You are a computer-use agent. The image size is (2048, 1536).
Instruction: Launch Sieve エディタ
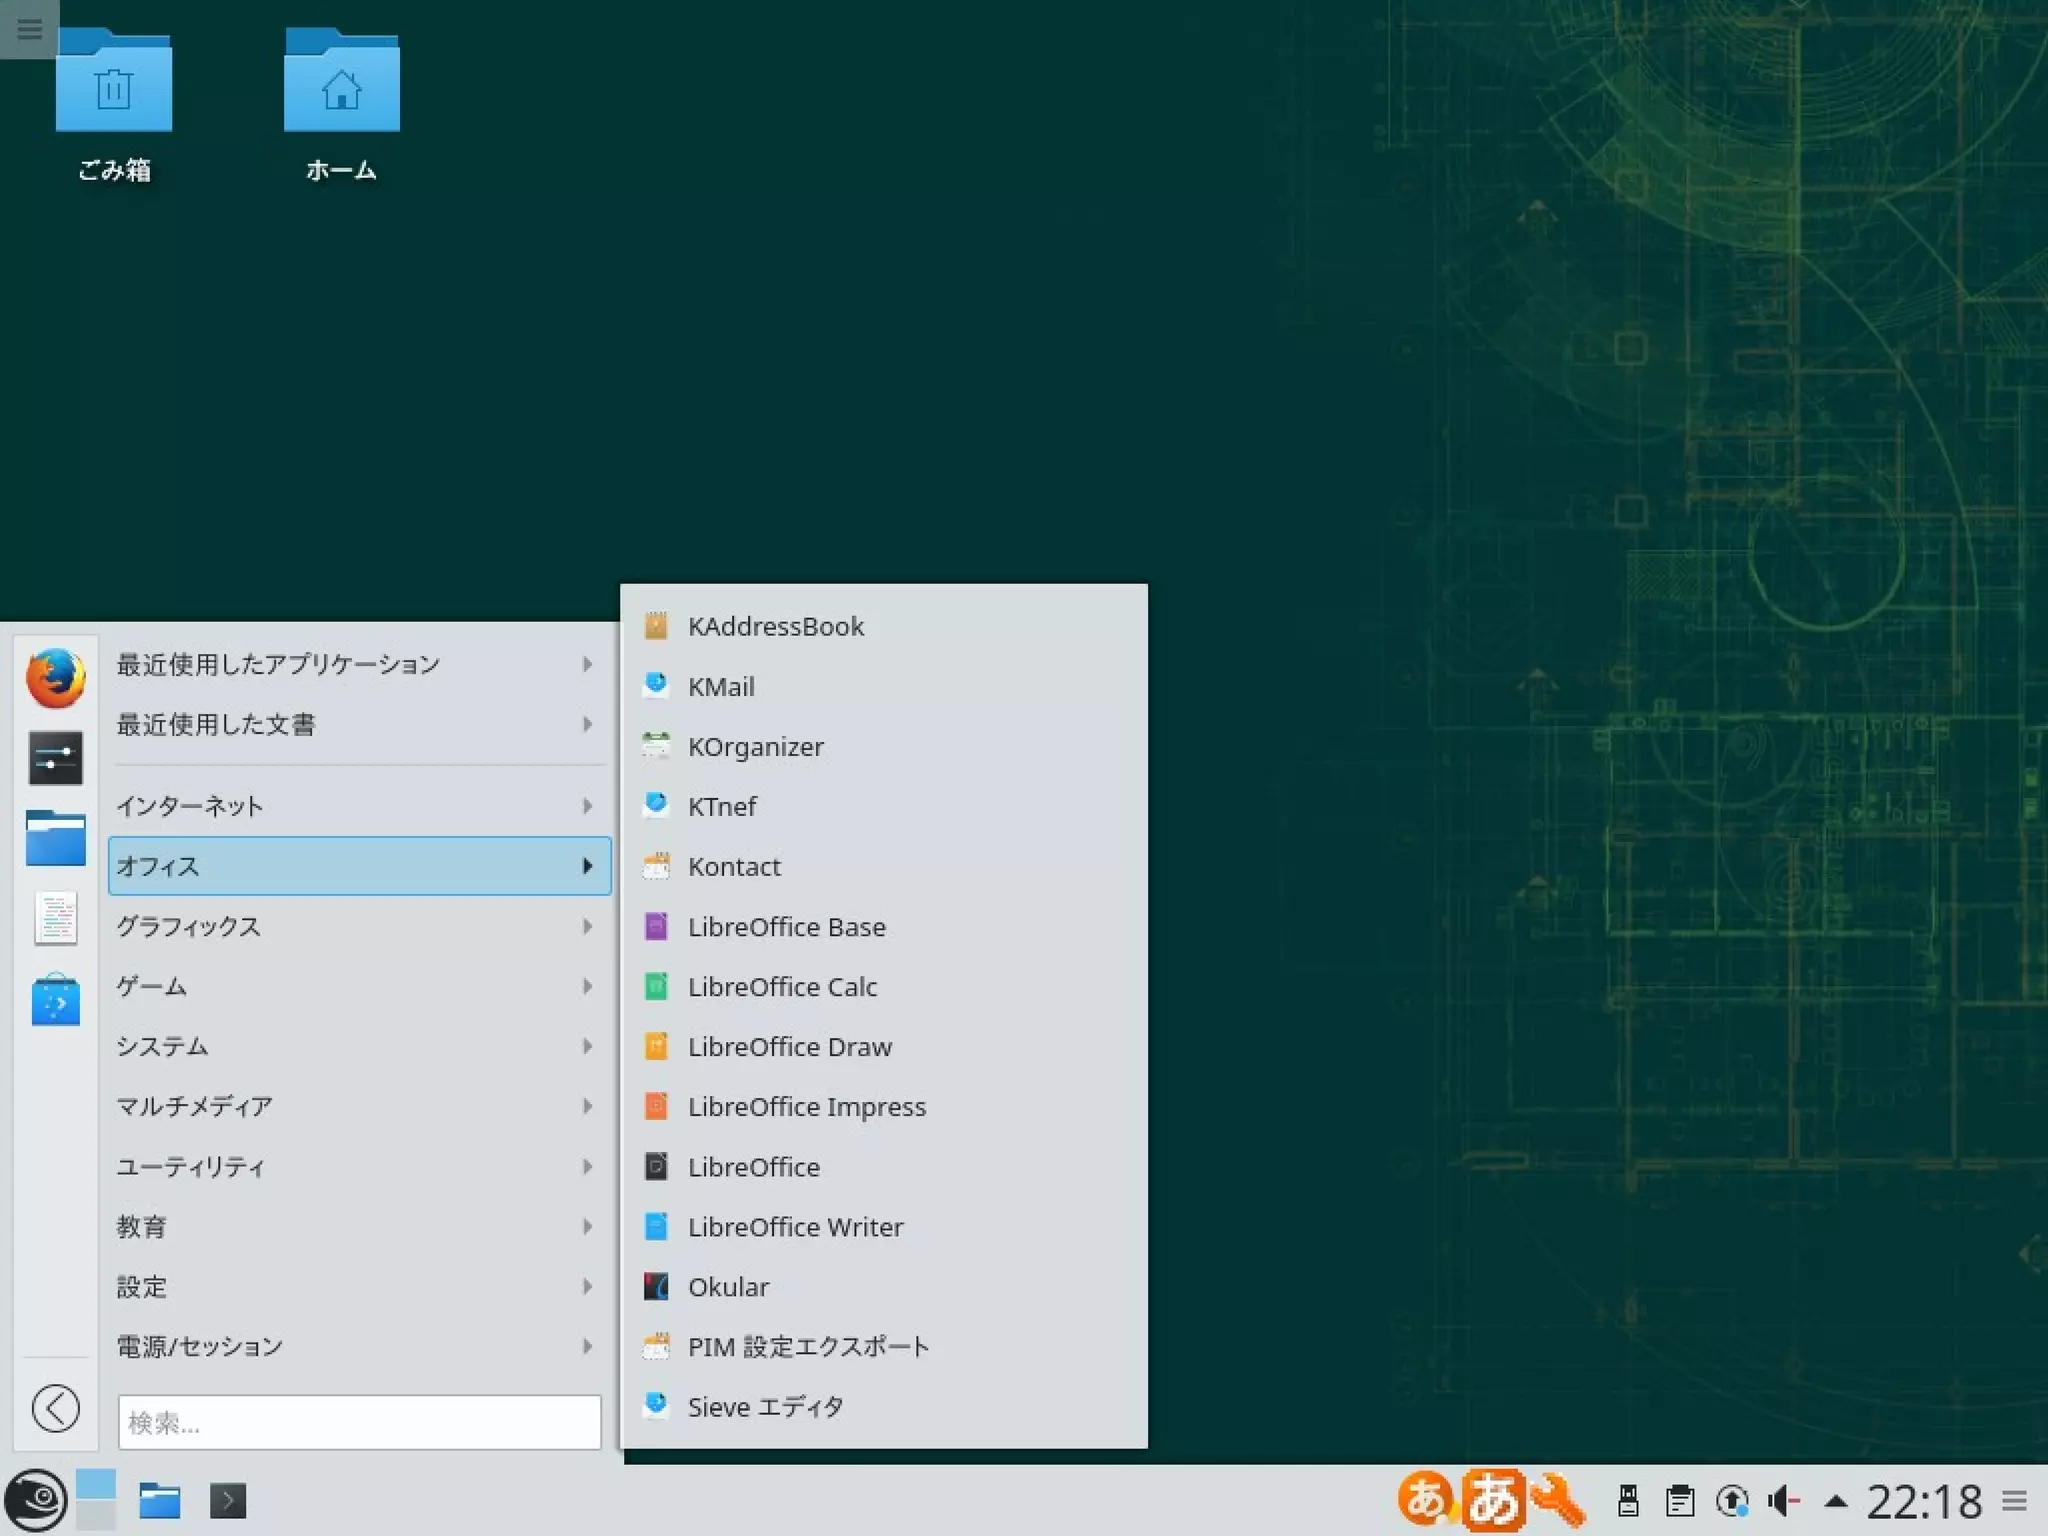point(884,1406)
